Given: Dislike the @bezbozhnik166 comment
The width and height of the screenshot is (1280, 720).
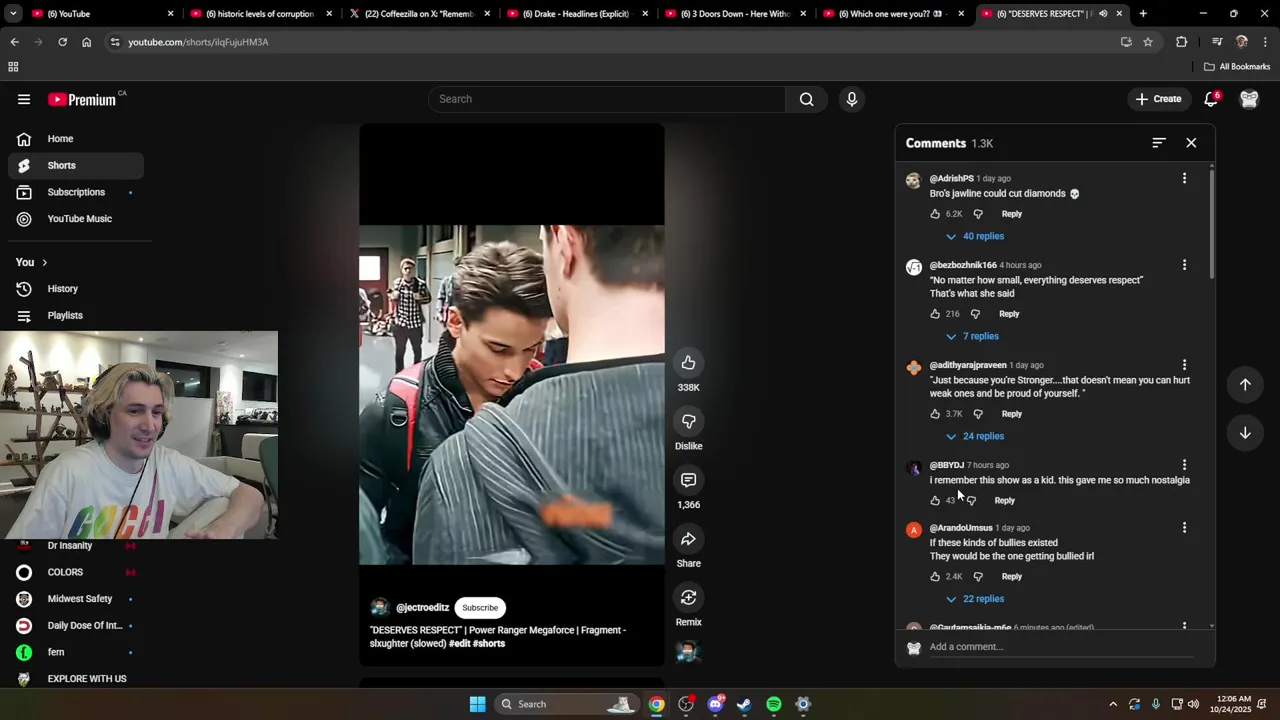Looking at the screenshot, I should (975, 314).
